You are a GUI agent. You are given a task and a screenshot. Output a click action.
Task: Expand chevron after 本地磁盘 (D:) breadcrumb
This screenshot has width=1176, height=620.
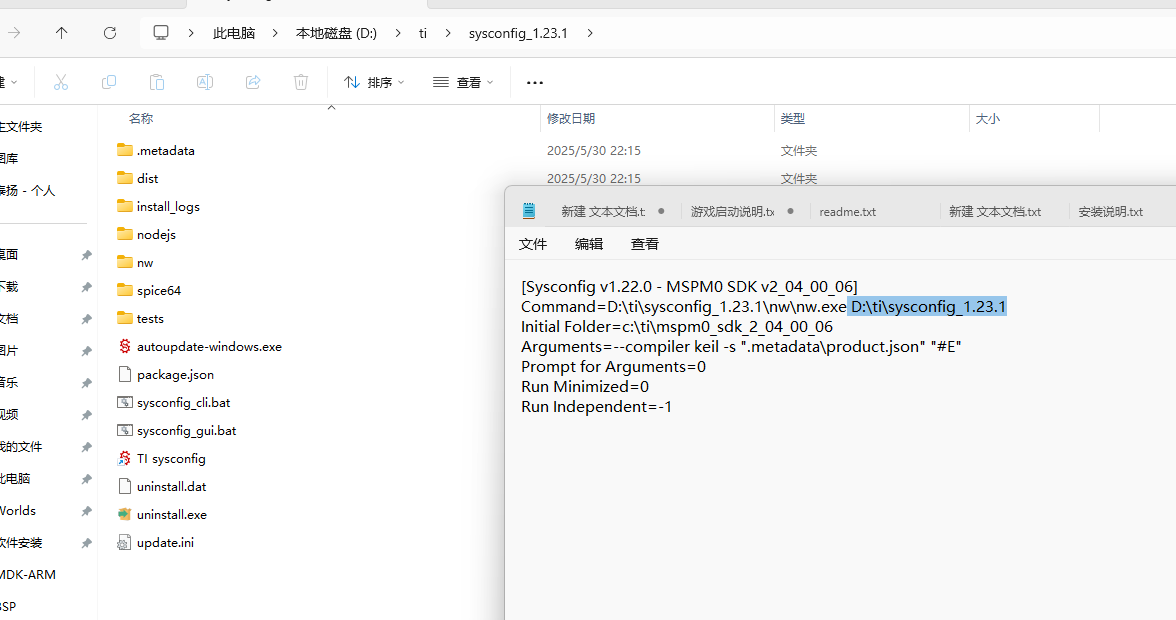(398, 33)
